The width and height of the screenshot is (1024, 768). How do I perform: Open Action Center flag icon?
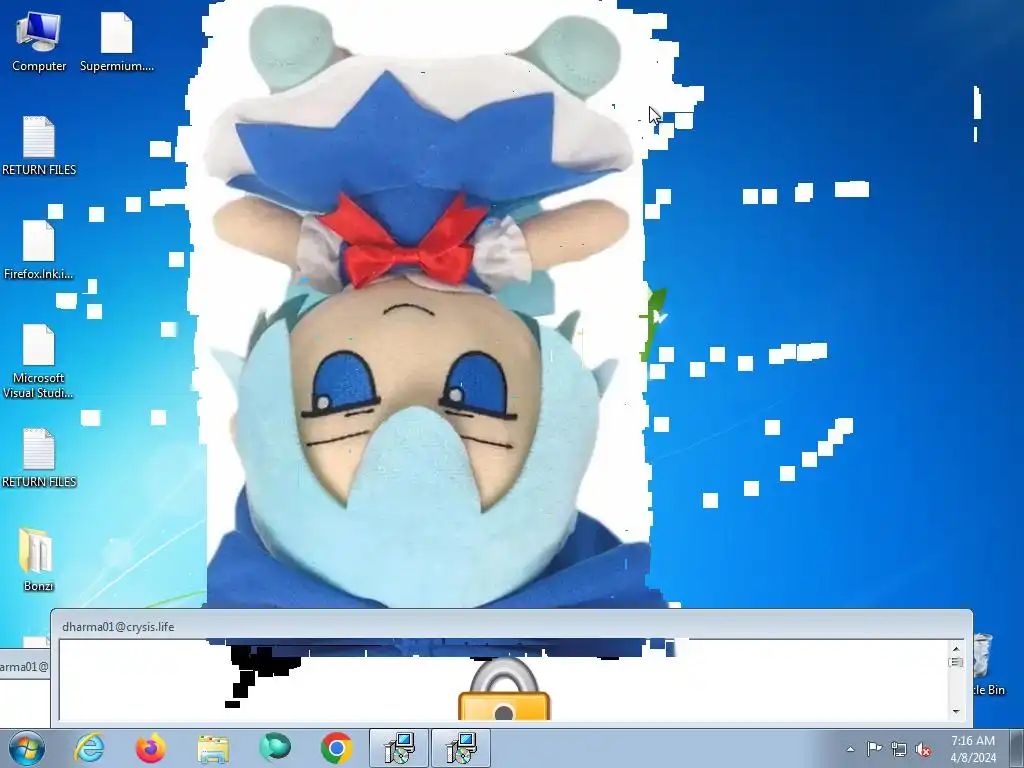point(874,749)
